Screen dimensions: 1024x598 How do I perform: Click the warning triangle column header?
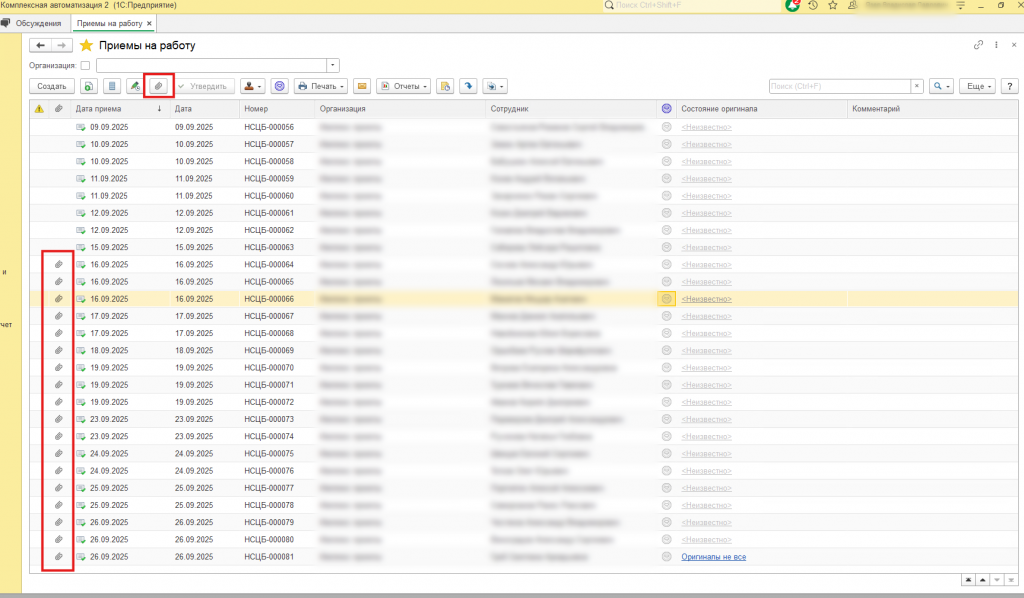pyautogui.click(x=39, y=109)
